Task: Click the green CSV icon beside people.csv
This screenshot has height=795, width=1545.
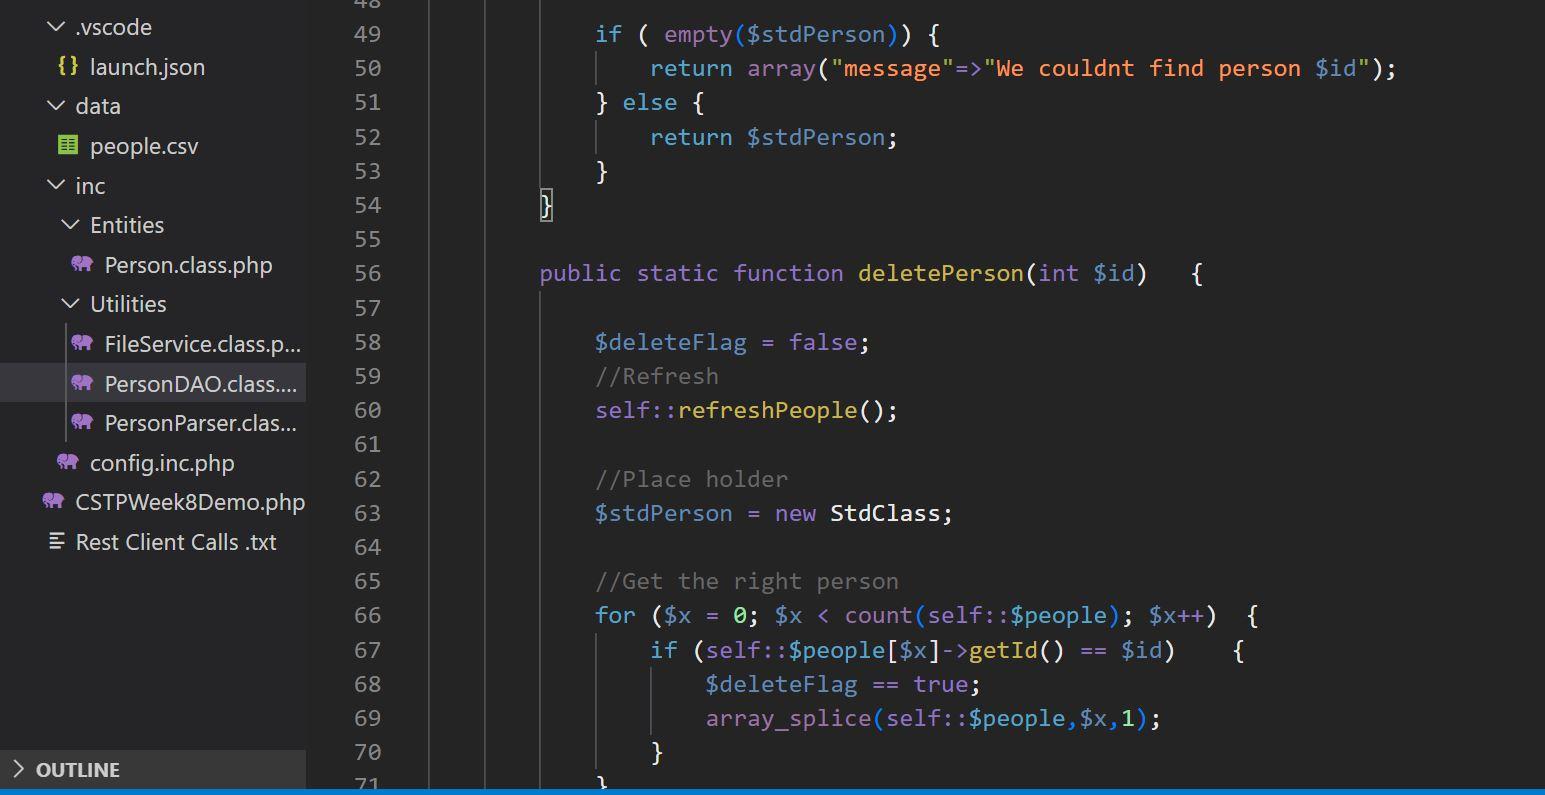Action: (x=68, y=145)
